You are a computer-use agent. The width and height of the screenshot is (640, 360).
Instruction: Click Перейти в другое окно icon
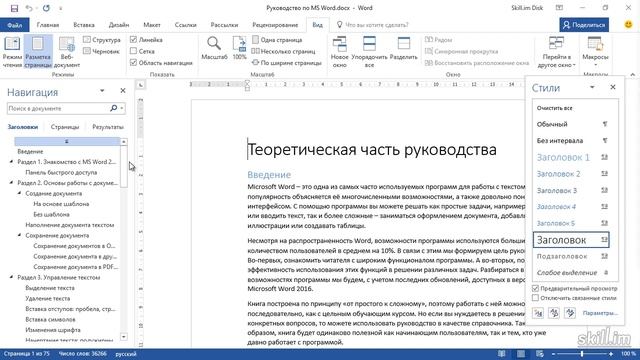pos(556,52)
